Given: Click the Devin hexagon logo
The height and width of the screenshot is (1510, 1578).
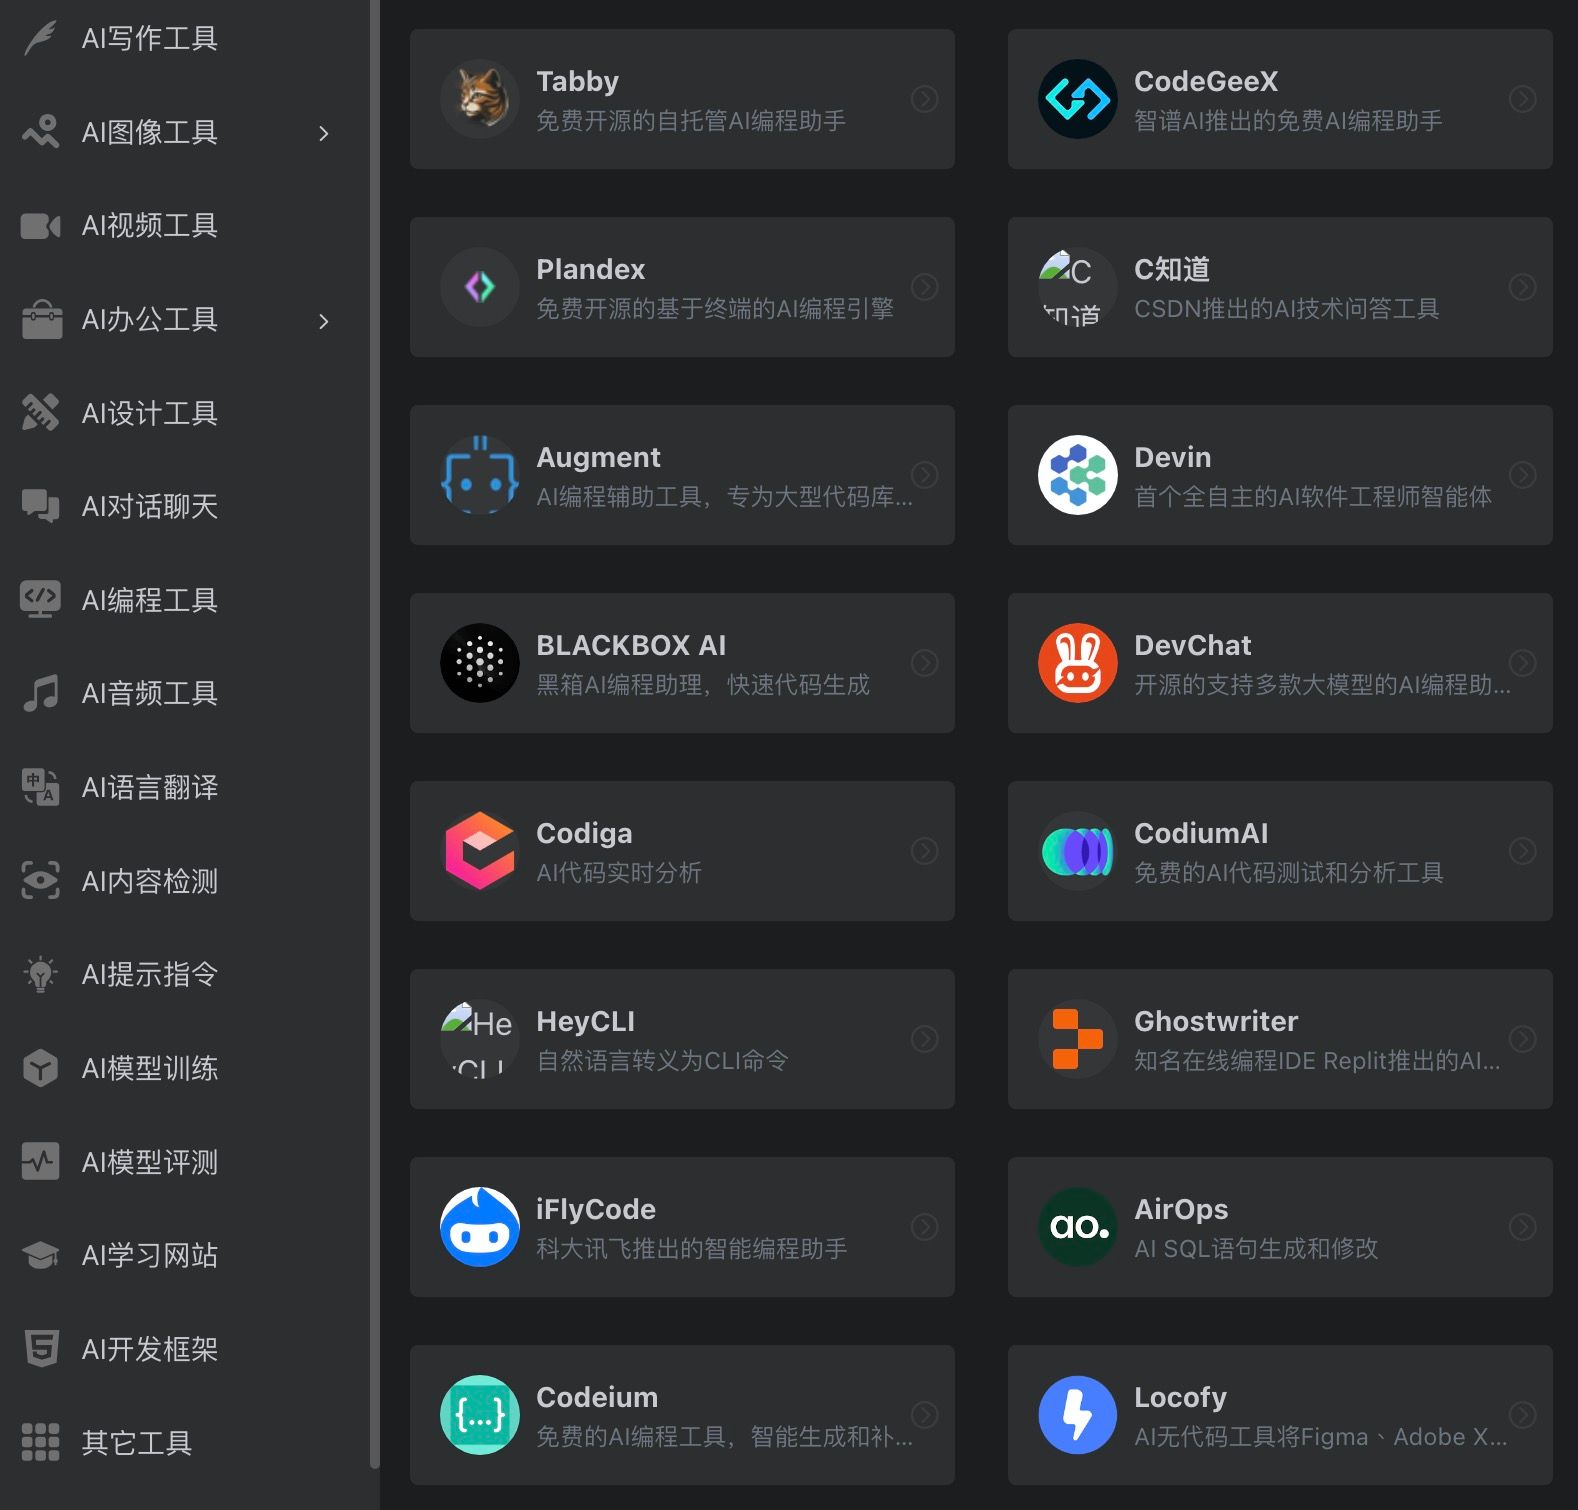Looking at the screenshot, I should (x=1078, y=475).
